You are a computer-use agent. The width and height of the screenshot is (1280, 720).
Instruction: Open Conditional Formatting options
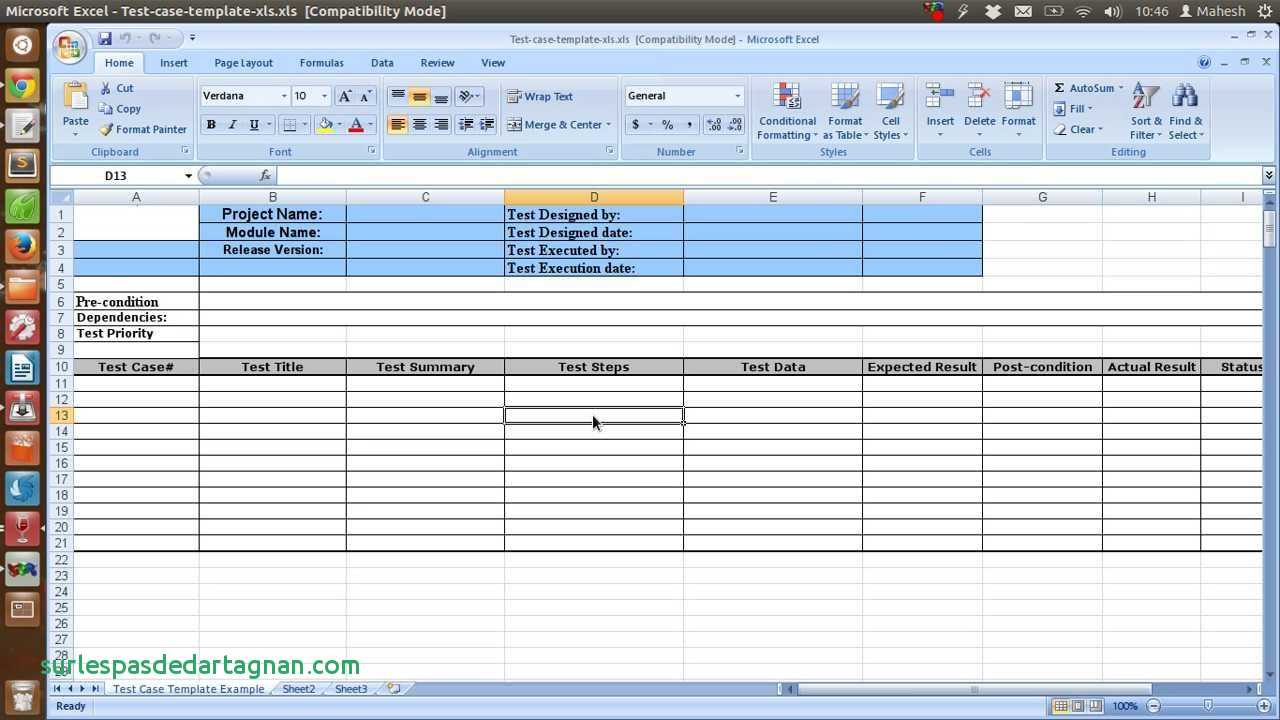[787, 110]
